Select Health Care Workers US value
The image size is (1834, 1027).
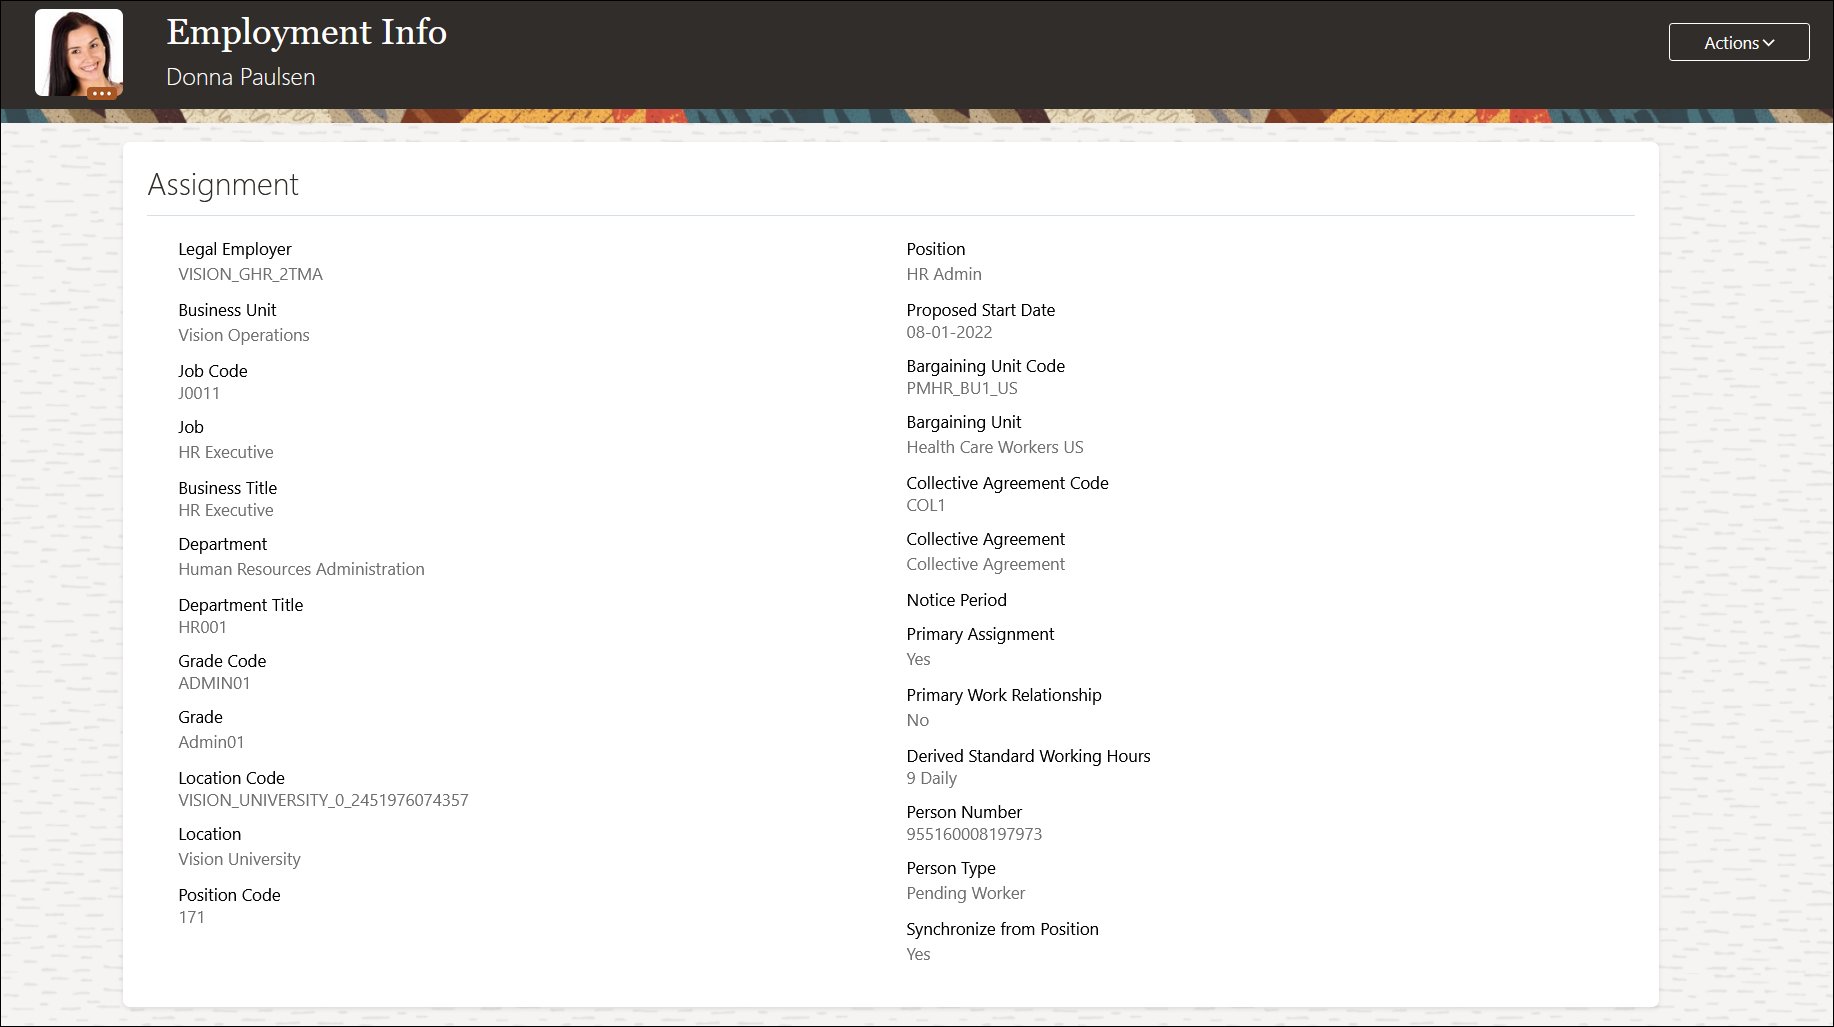995,447
